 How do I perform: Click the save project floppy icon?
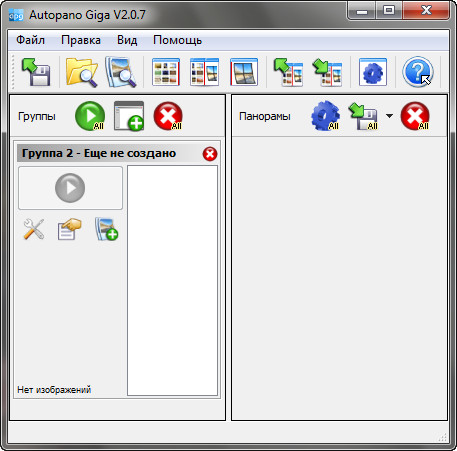pyautogui.click(x=36, y=72)
